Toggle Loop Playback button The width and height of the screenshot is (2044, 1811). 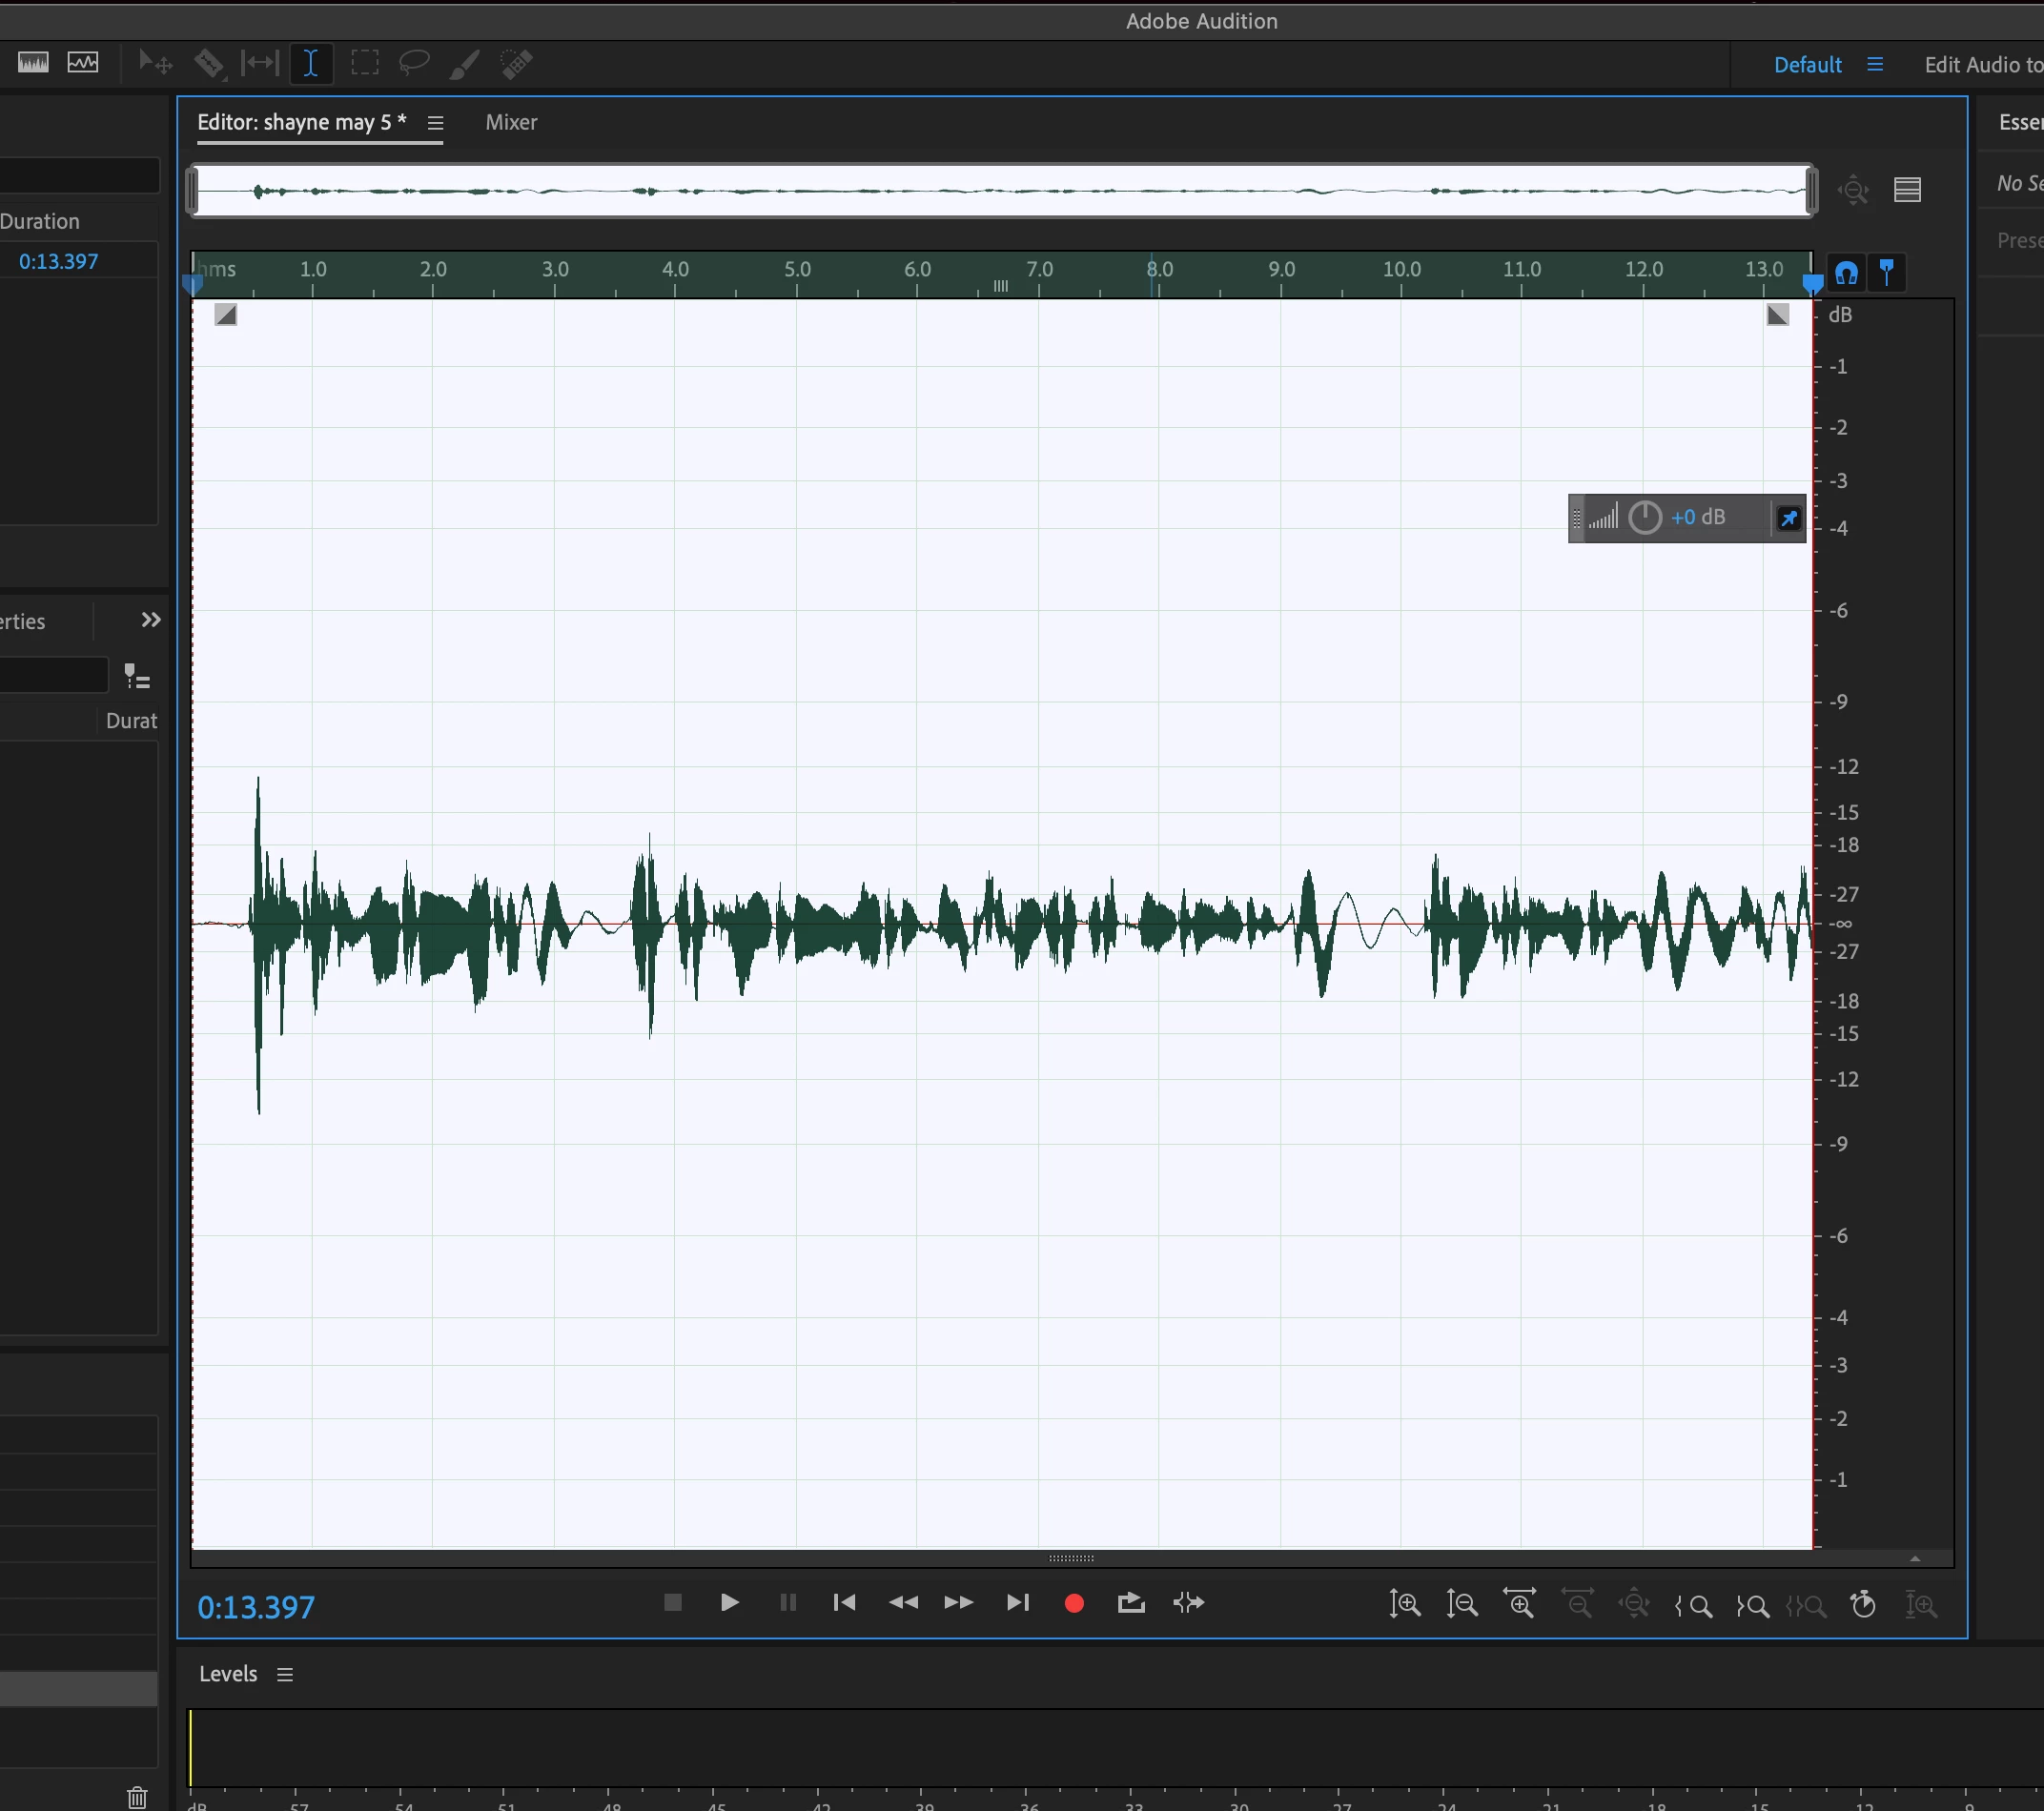pyautogui.click(x=1131, y=1604)
